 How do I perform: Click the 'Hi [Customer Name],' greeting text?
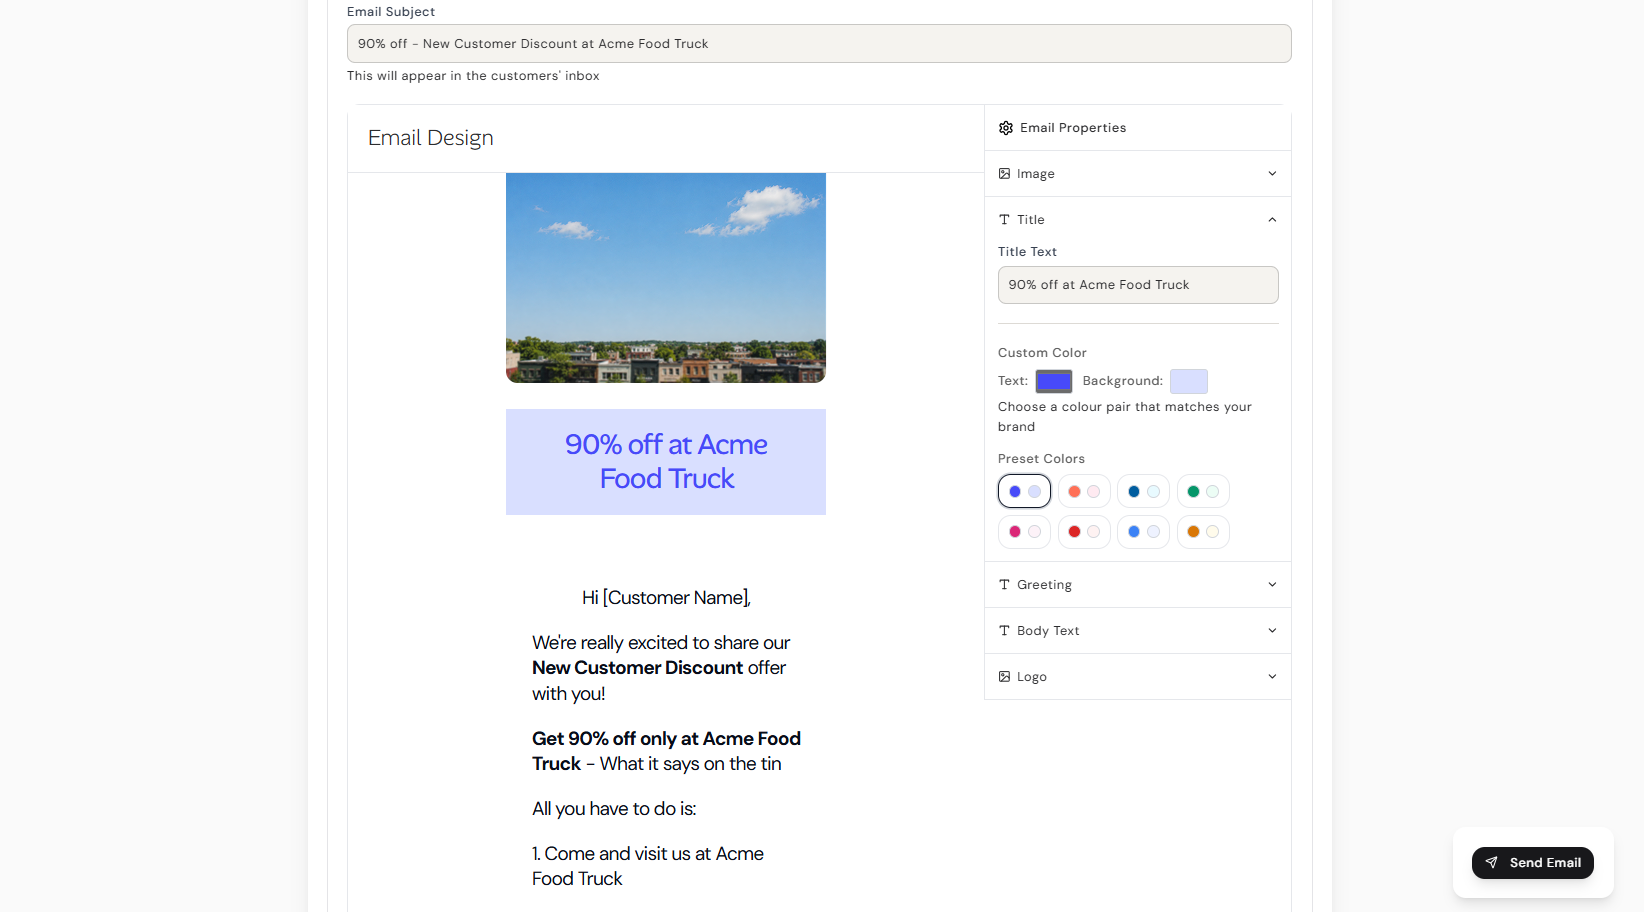coord(666,598)
